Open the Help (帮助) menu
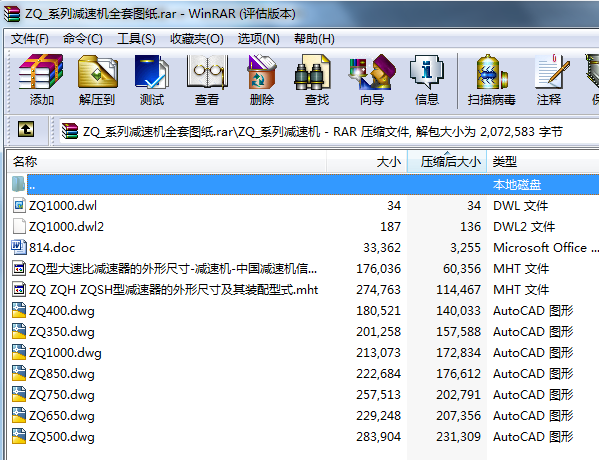 [314, 39]
